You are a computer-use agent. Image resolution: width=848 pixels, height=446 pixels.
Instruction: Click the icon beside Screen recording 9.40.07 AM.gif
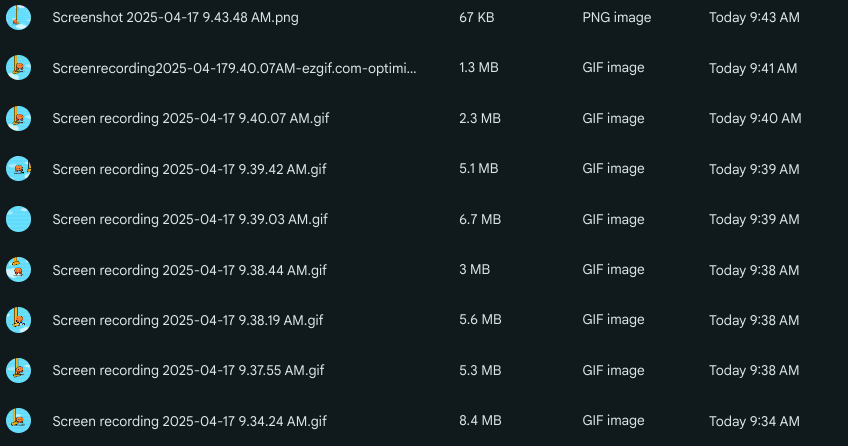18,118
